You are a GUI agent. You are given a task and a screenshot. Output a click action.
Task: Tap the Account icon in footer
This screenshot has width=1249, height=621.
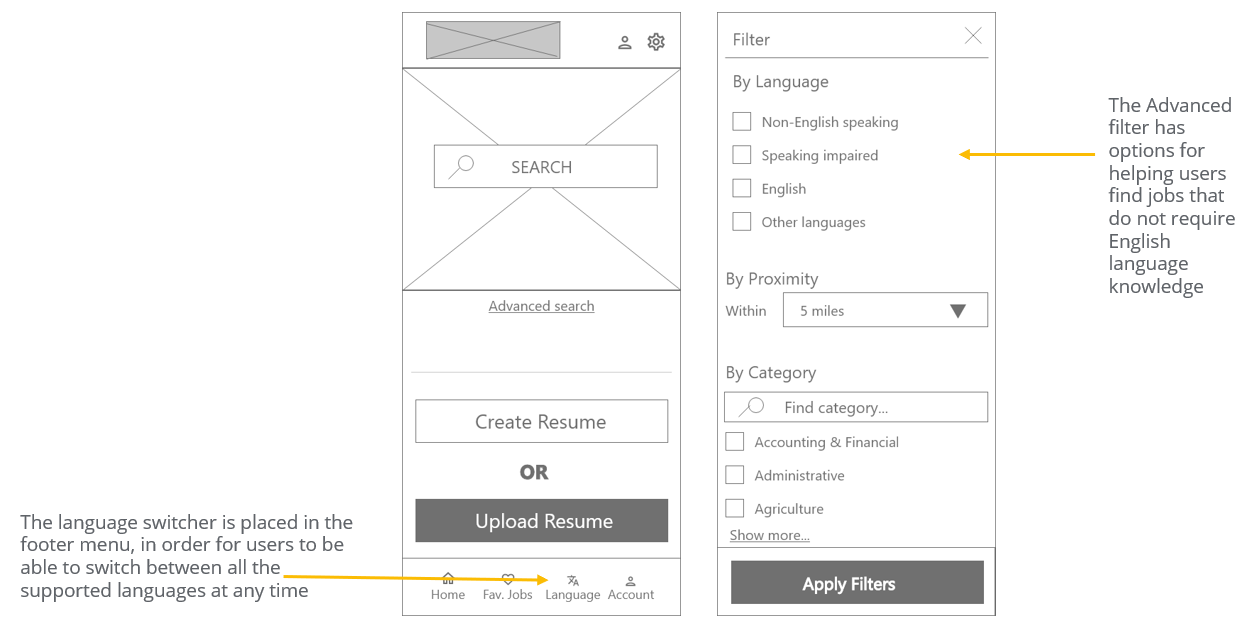coord(631,580)
